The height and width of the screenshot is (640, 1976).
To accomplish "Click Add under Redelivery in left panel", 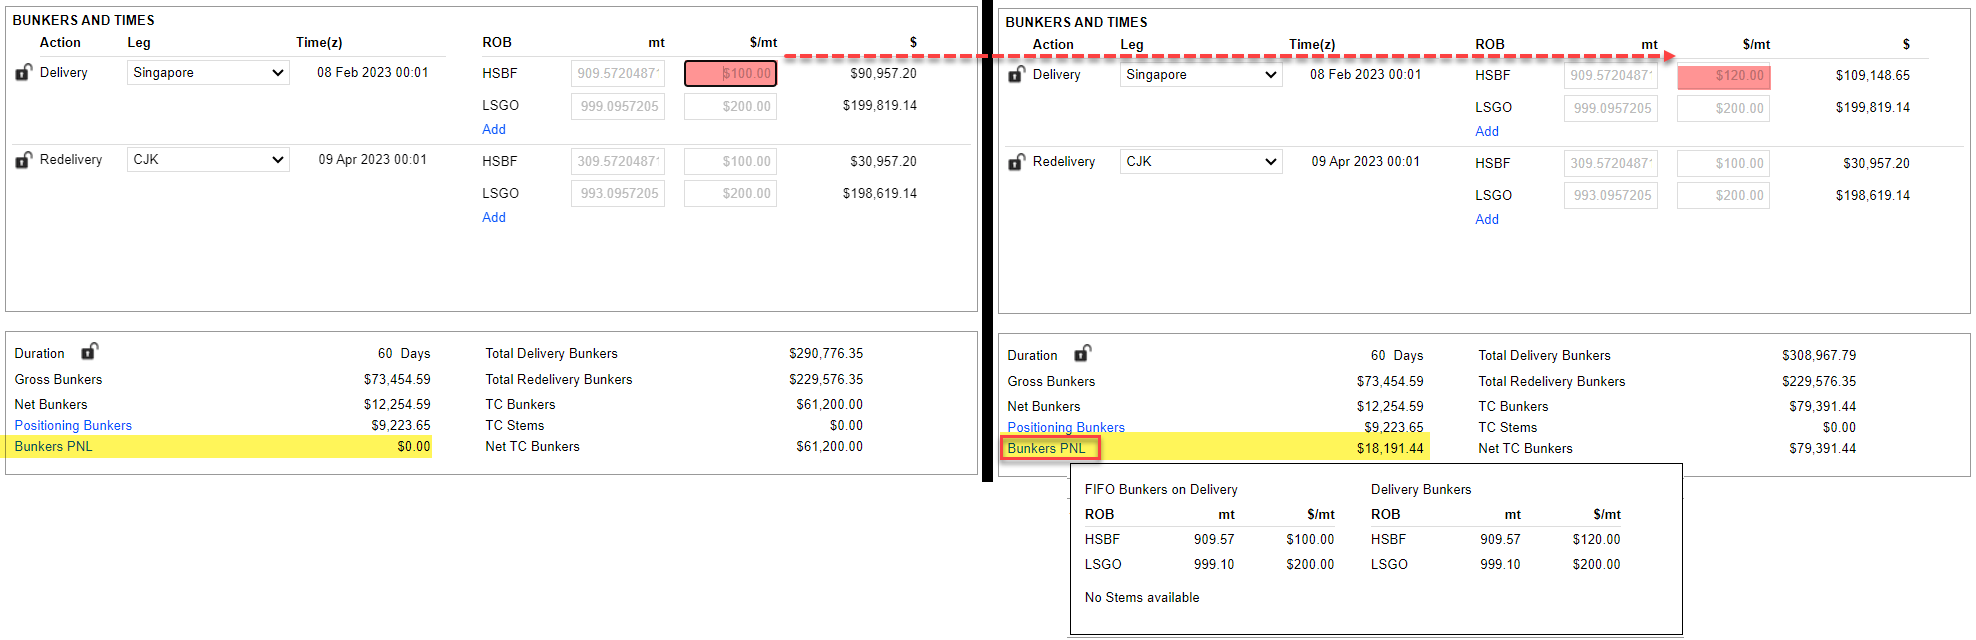I will pos(494,217).
